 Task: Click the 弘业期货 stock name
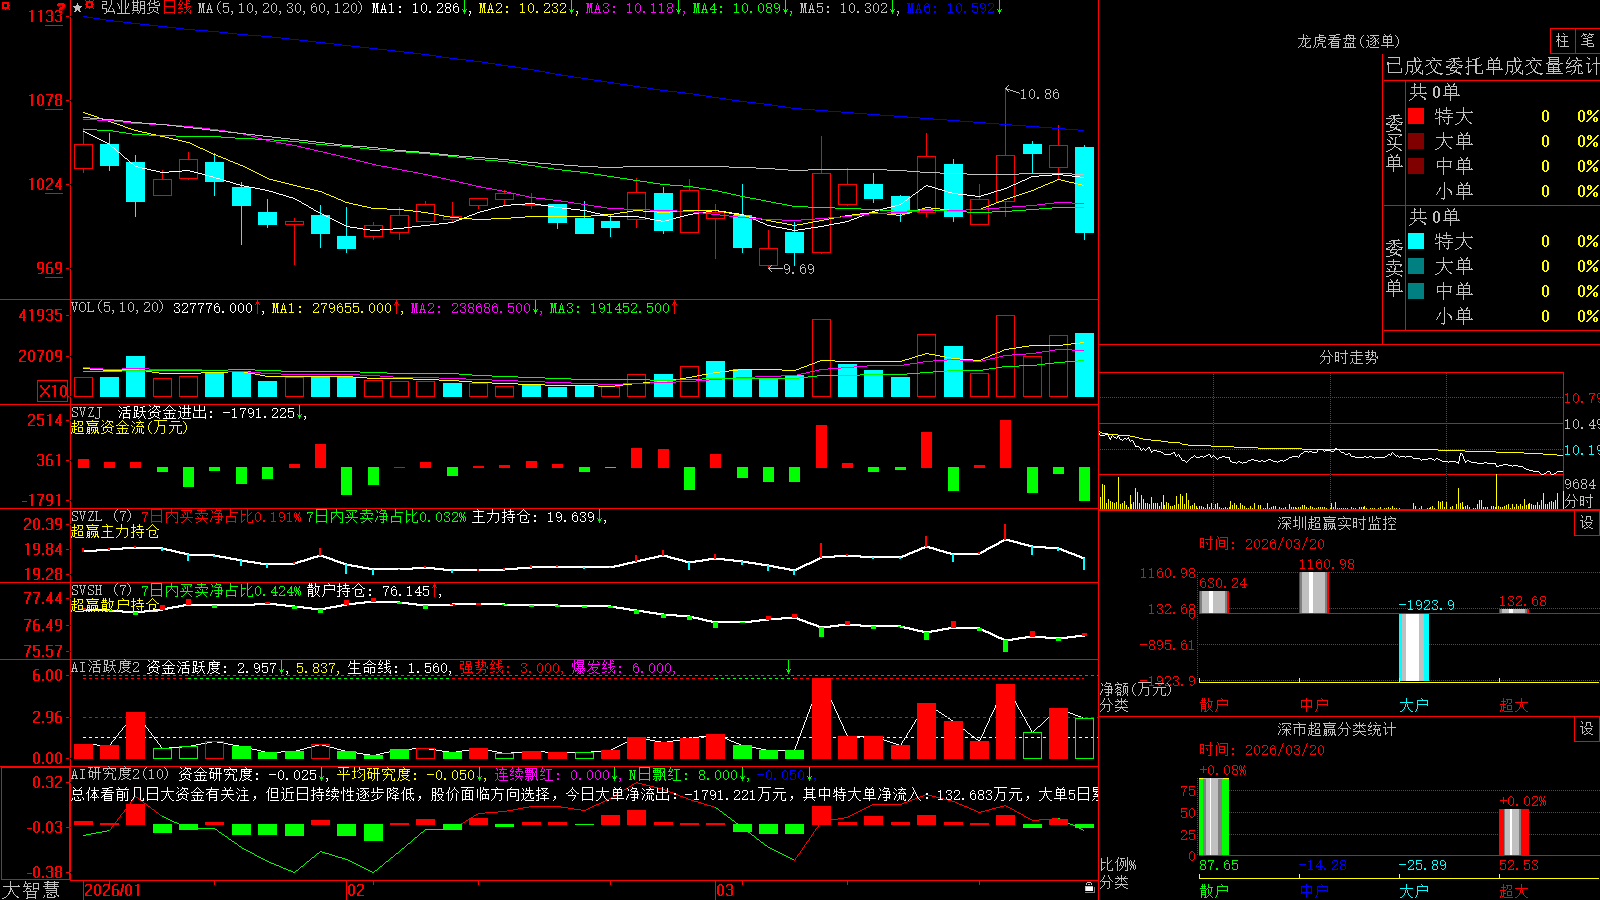(x=130, y=8)
